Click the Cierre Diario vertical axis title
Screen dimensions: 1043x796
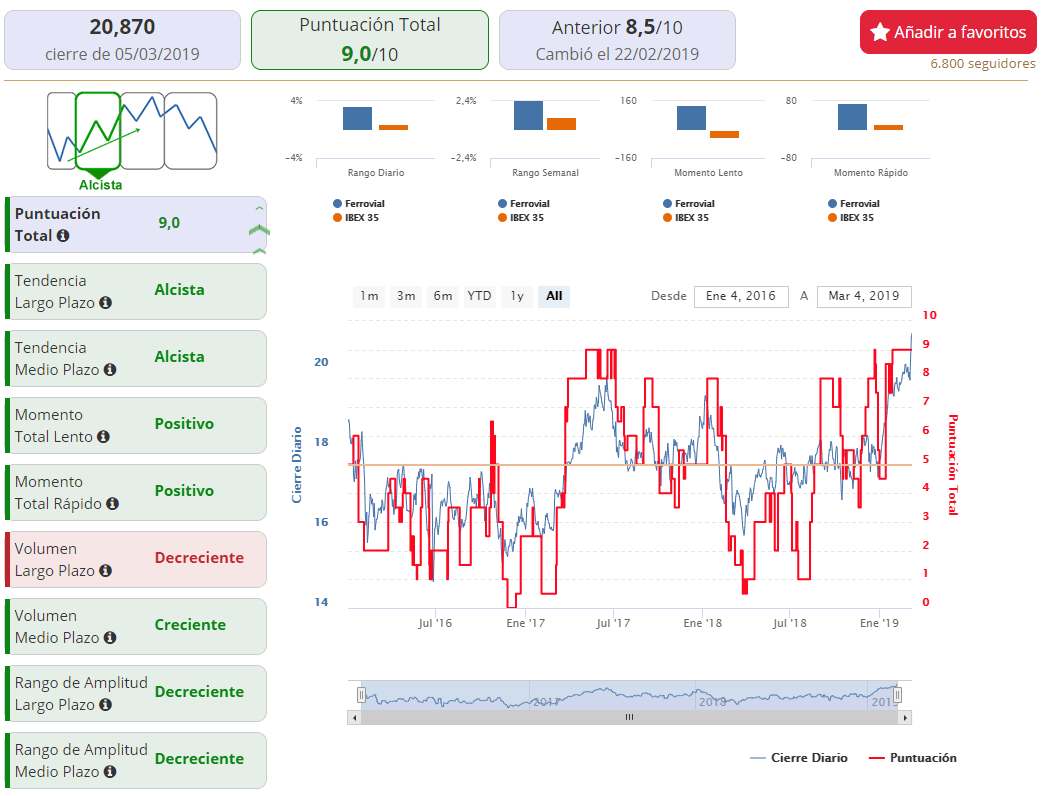(297, 465)
